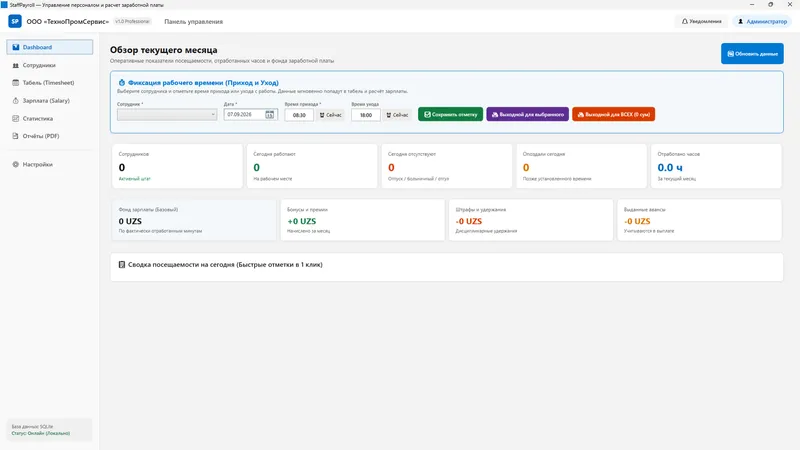Click the orange Выходной для ВСЕХ button

pyautogui.click(x=613, y=114)
